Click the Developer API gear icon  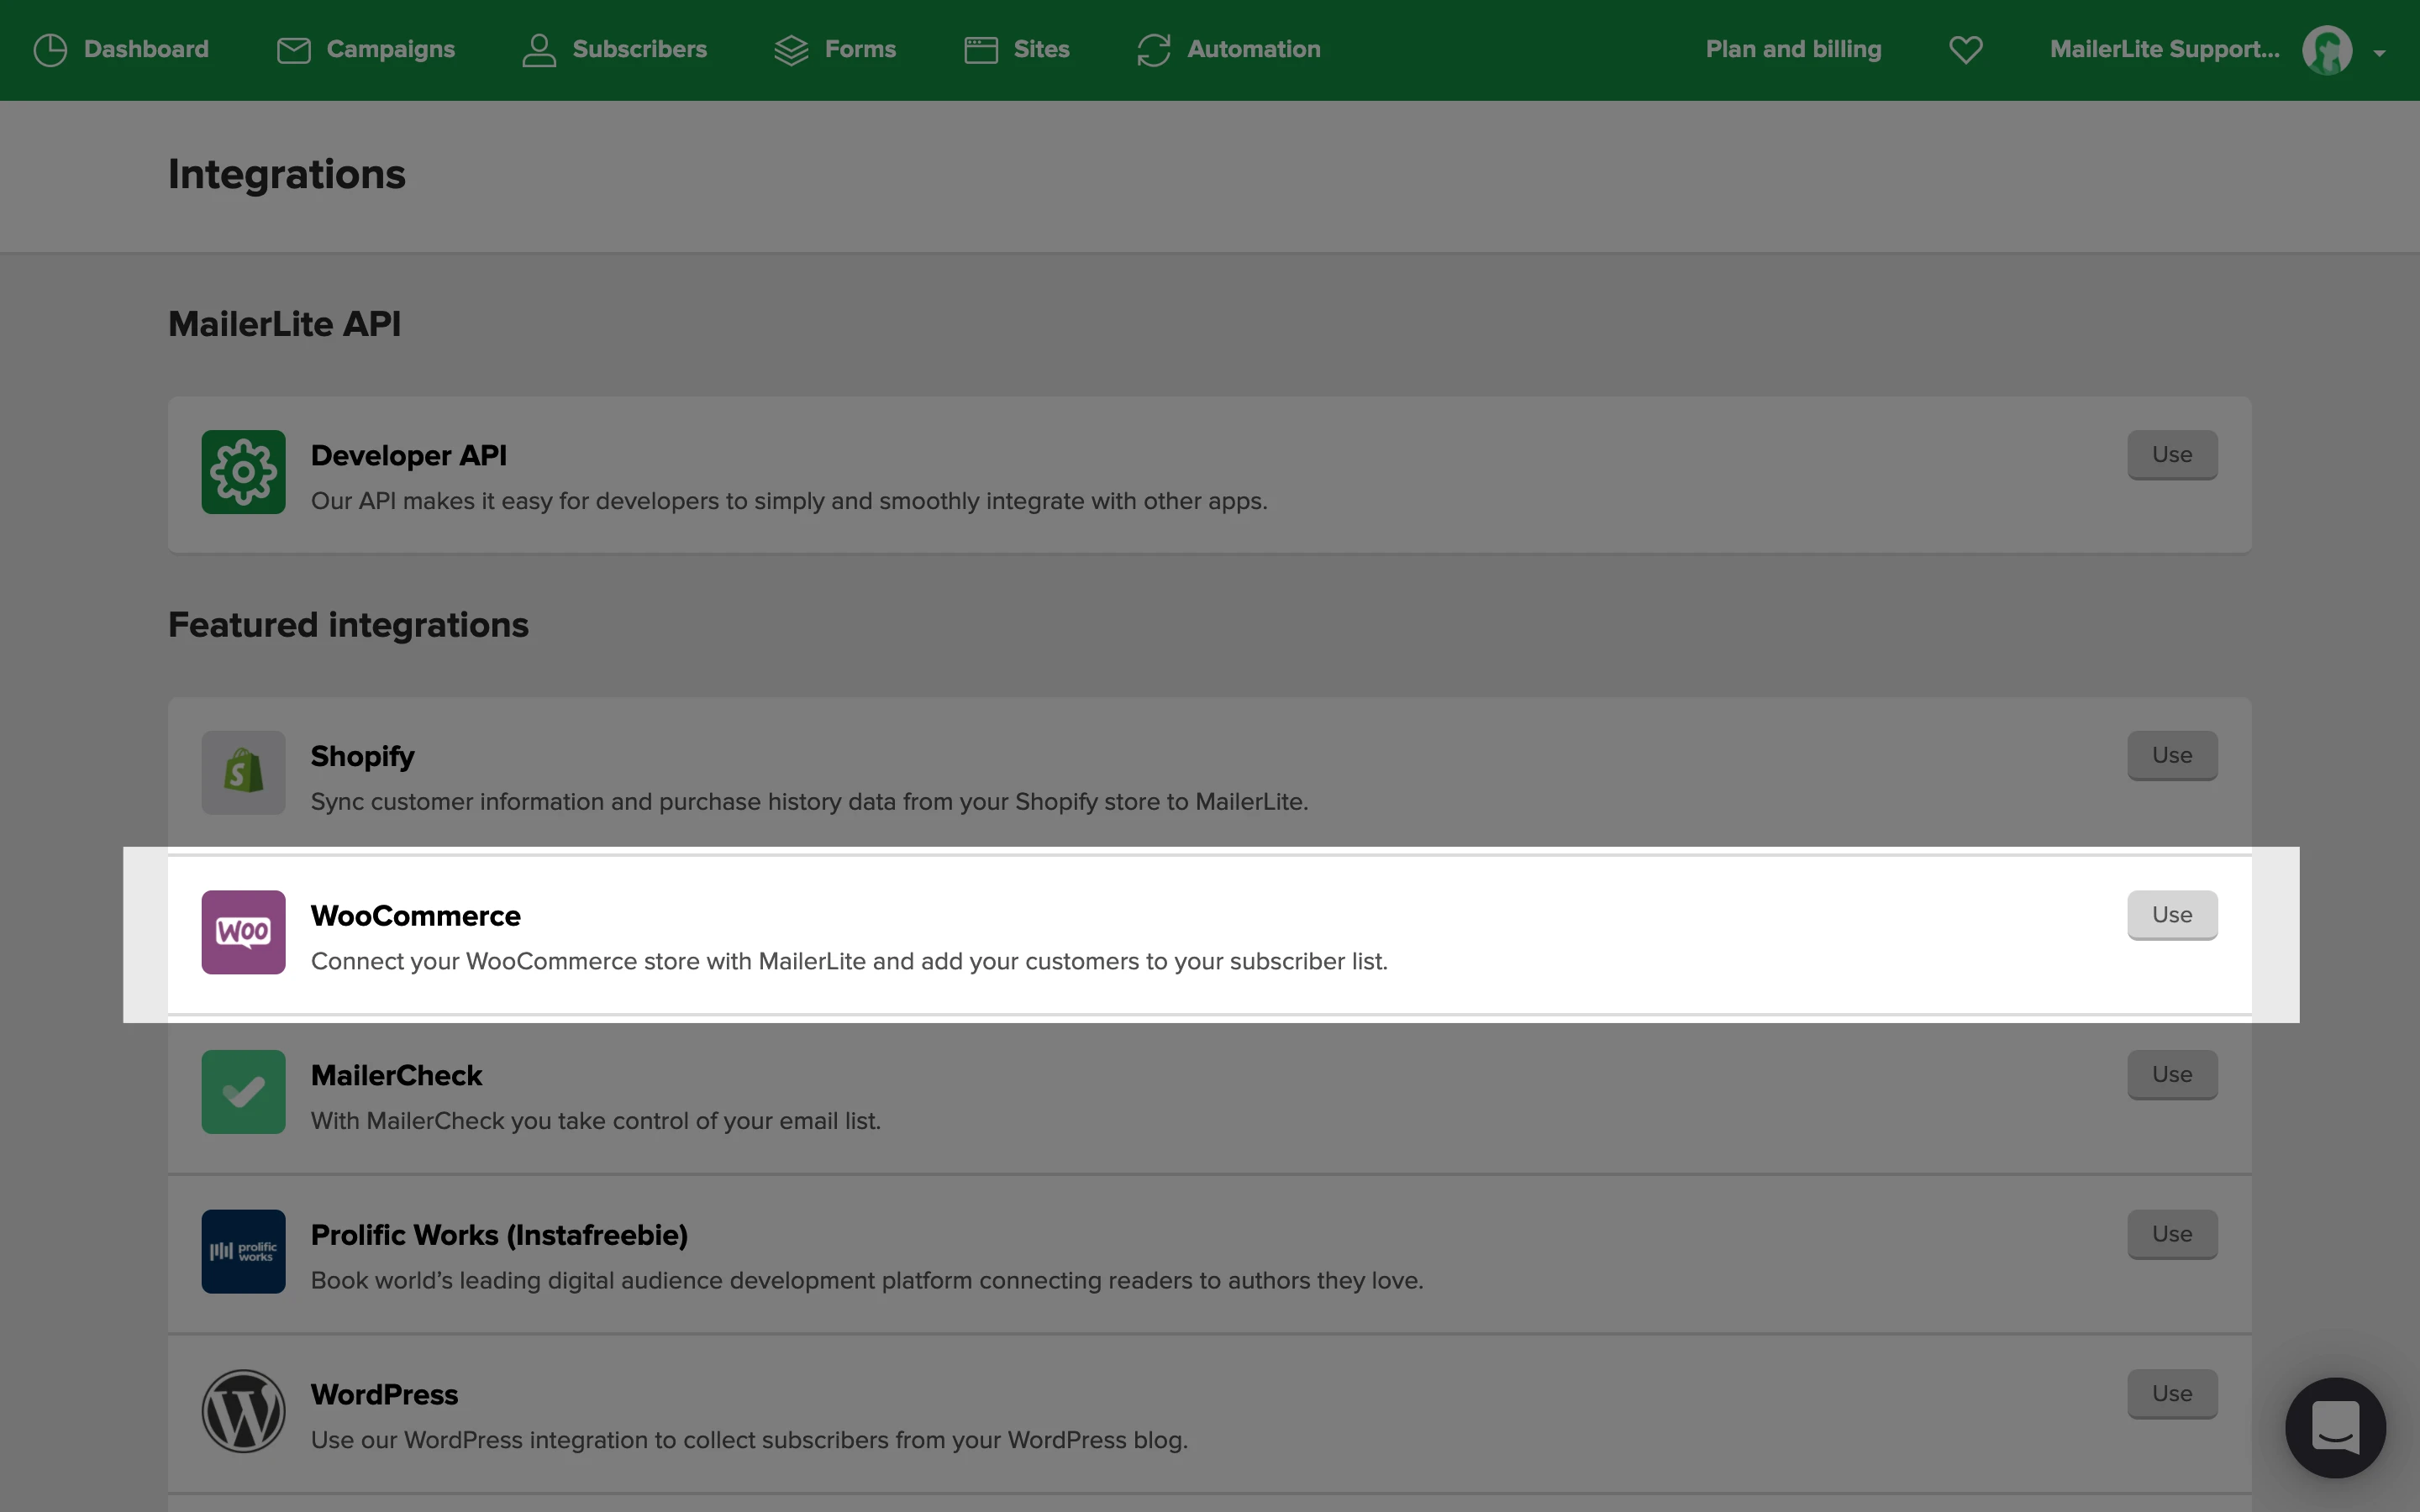click(x=243, y=472)
